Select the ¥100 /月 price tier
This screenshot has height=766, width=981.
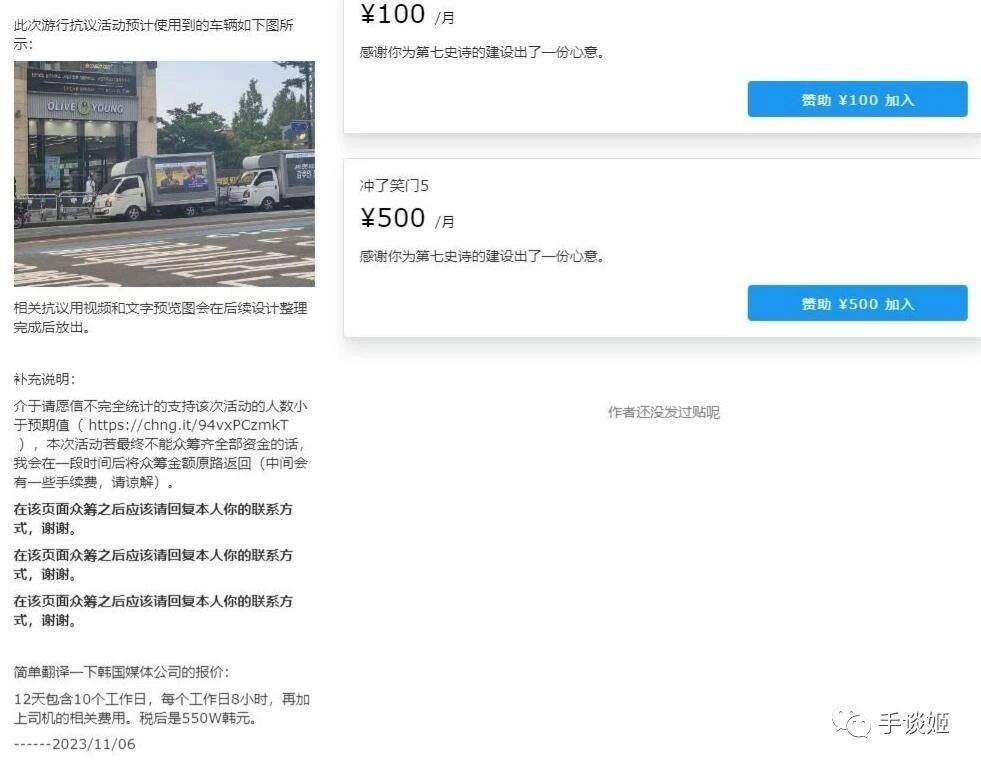coord(407,14)
